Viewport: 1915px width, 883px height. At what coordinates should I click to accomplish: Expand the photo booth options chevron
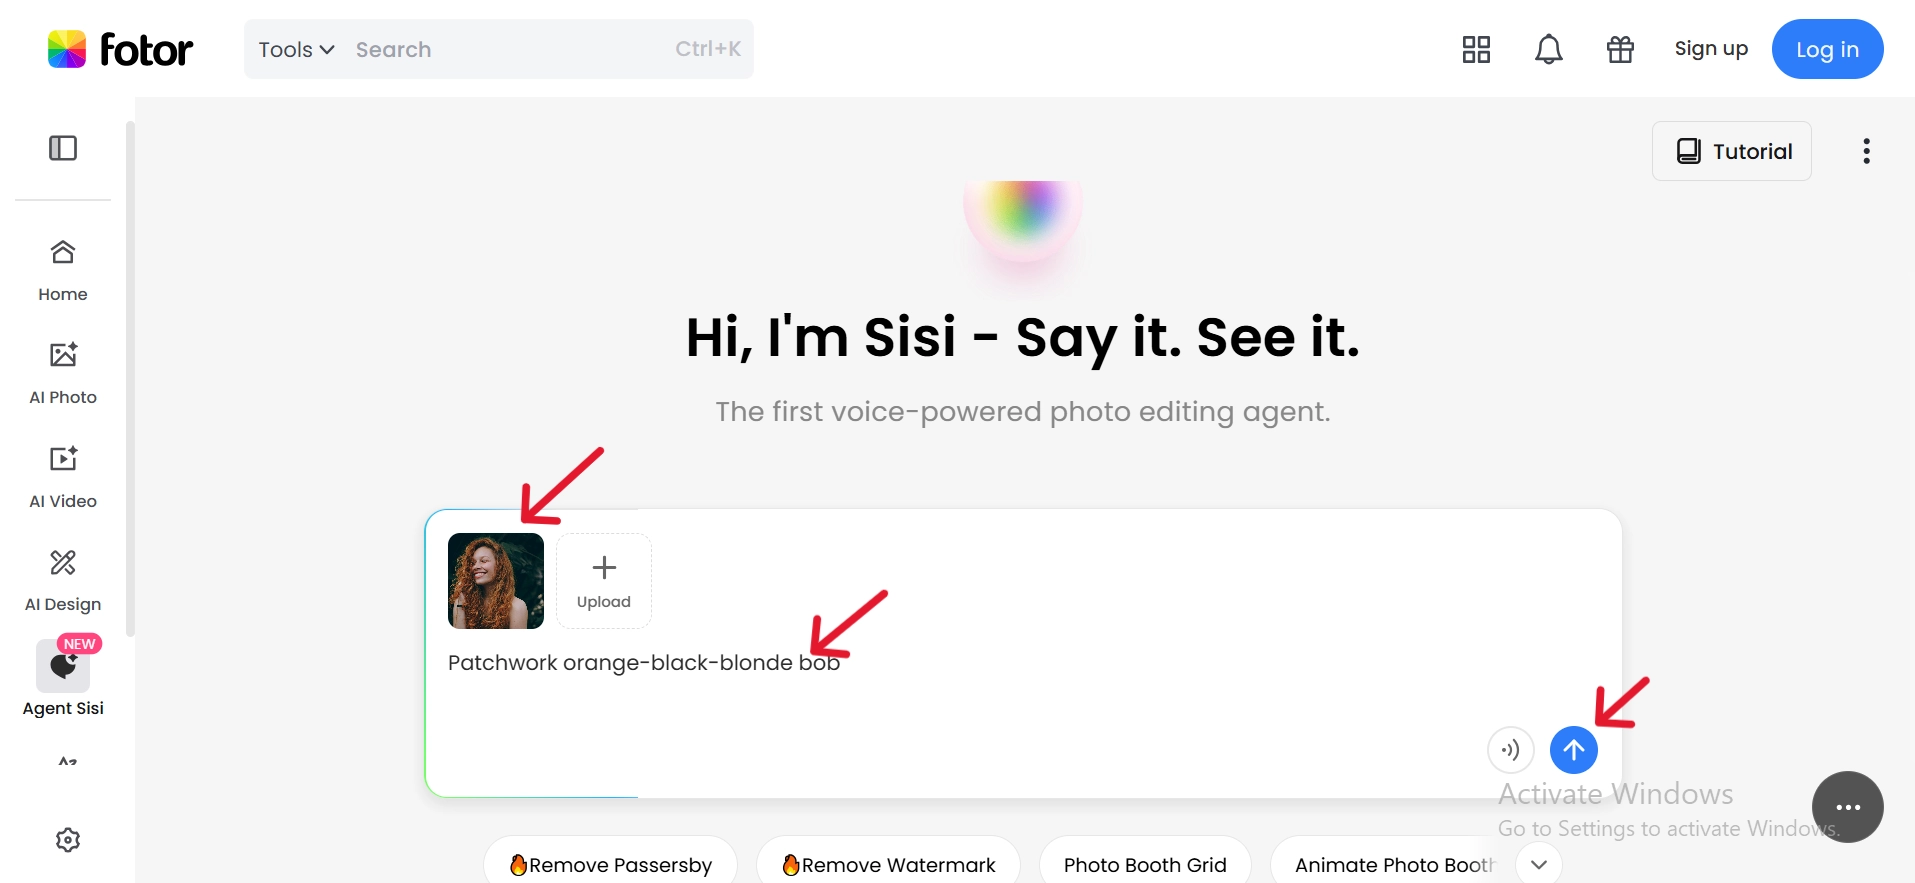click(x=1538, y=863)
